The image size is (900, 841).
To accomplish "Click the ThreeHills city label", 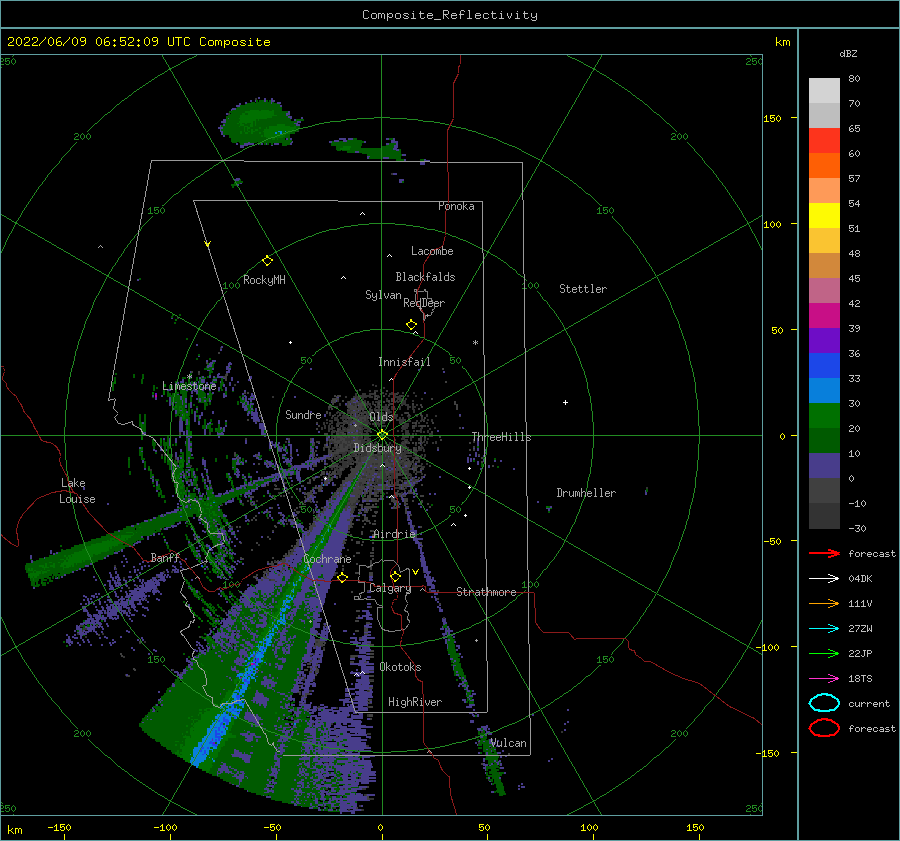I will tap(501, 437).
